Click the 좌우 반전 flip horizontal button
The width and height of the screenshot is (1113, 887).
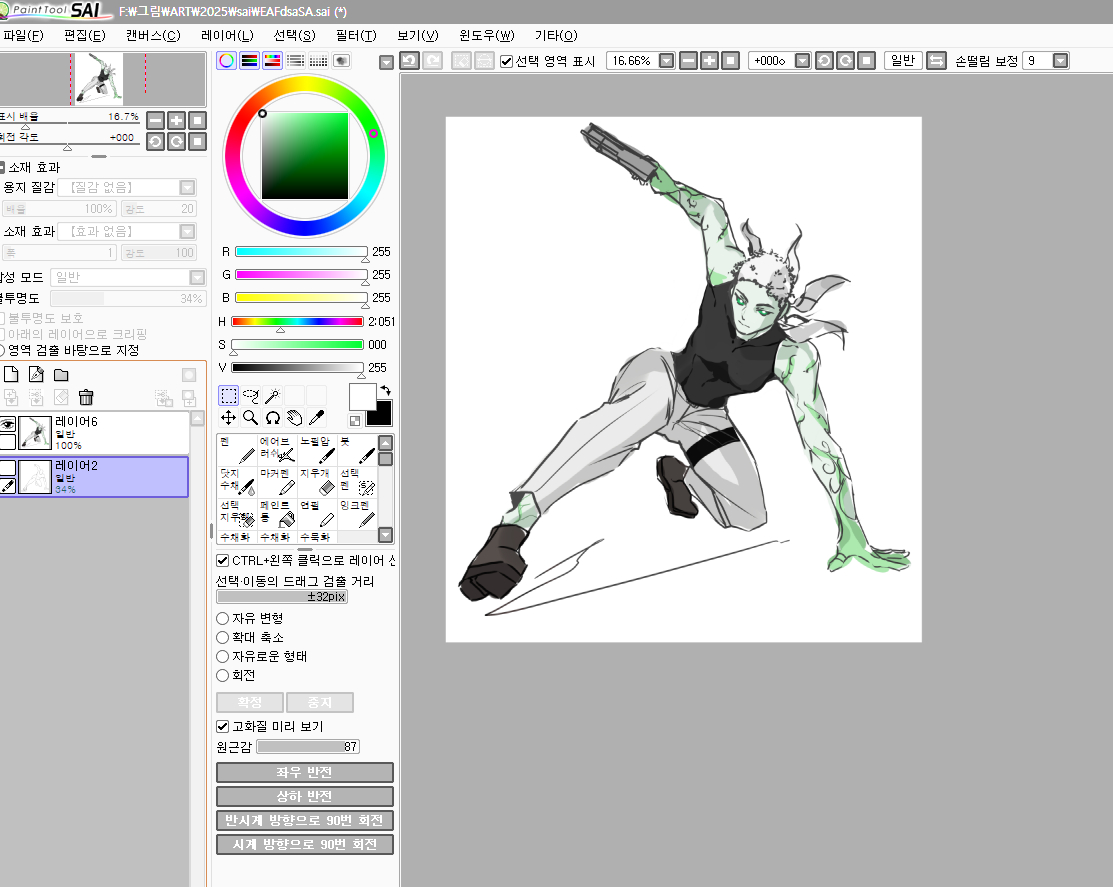pos(304,773)
